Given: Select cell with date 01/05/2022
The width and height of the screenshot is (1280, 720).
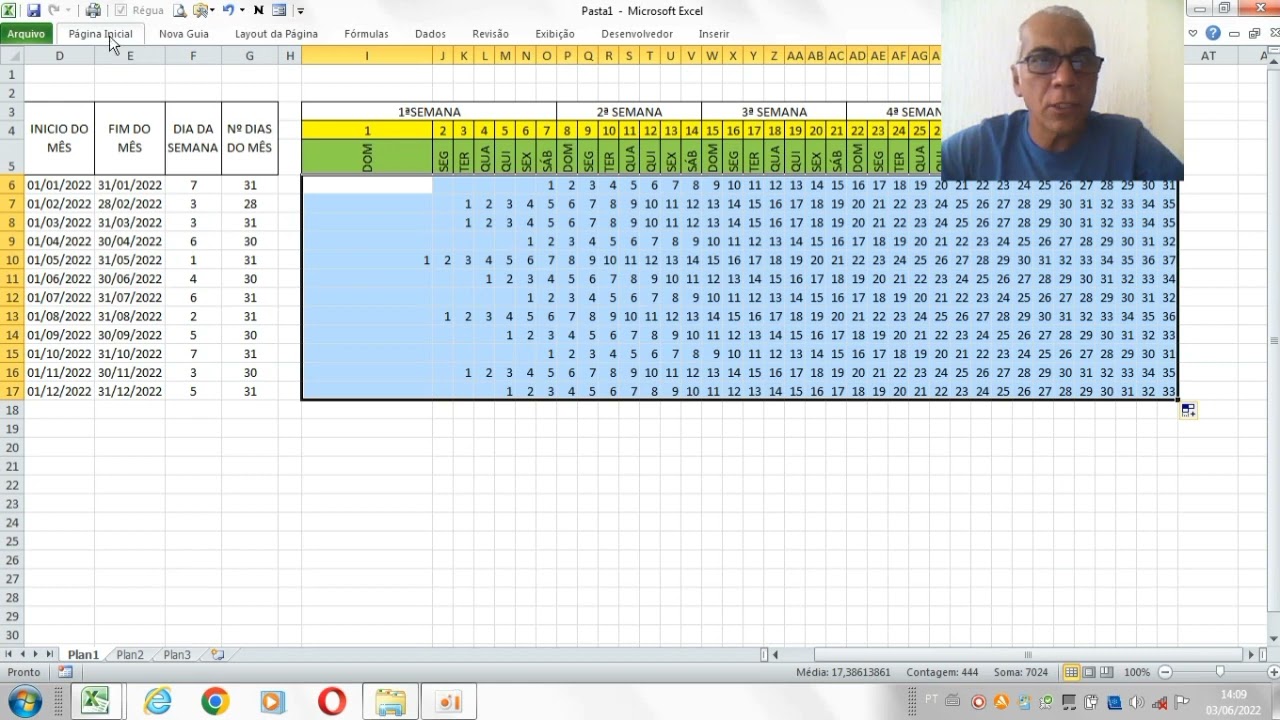Looking at the screenshot, I should point(59,260).
